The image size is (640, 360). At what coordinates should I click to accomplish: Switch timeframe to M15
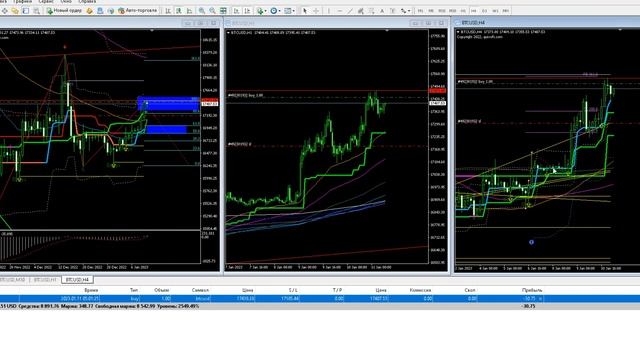pos(442,11)
